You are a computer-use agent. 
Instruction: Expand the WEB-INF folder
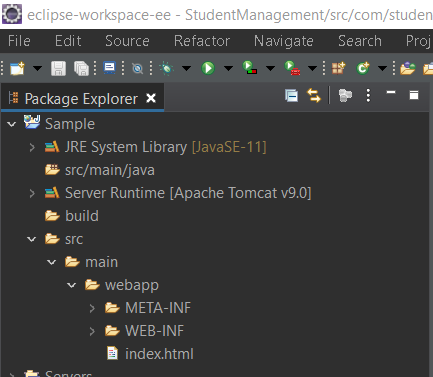[x=92, y=331]
